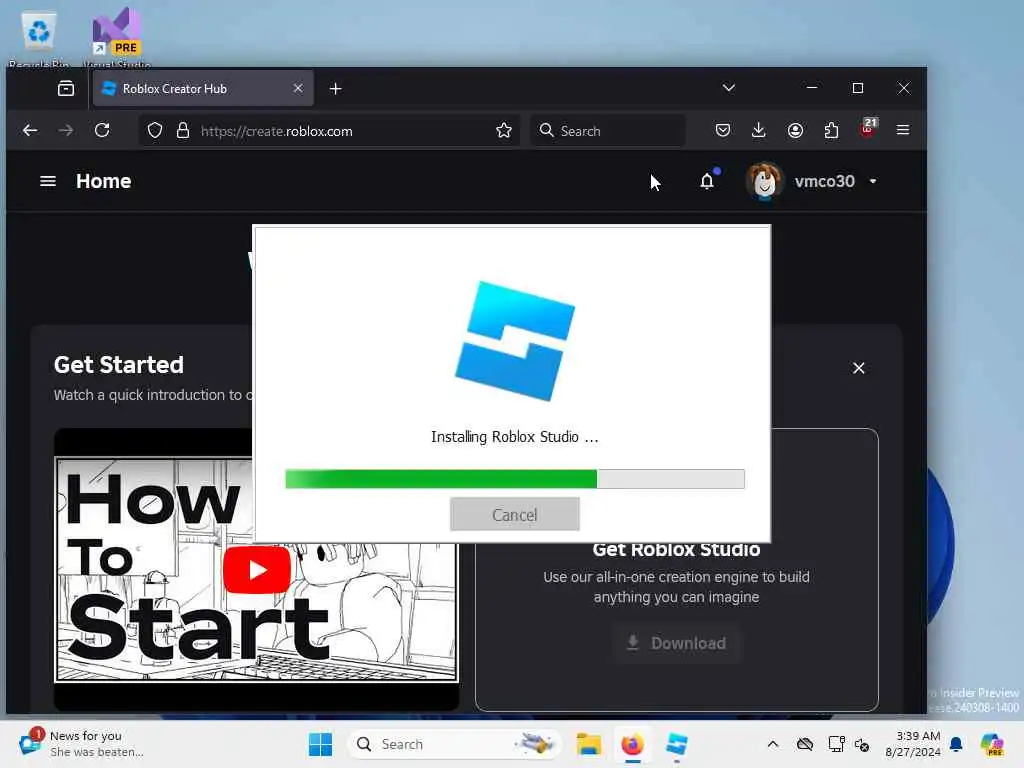This screenshot has width=1024, height=768.
Task: Switch to Firefox in the taskbar
Action: (632, 744)
